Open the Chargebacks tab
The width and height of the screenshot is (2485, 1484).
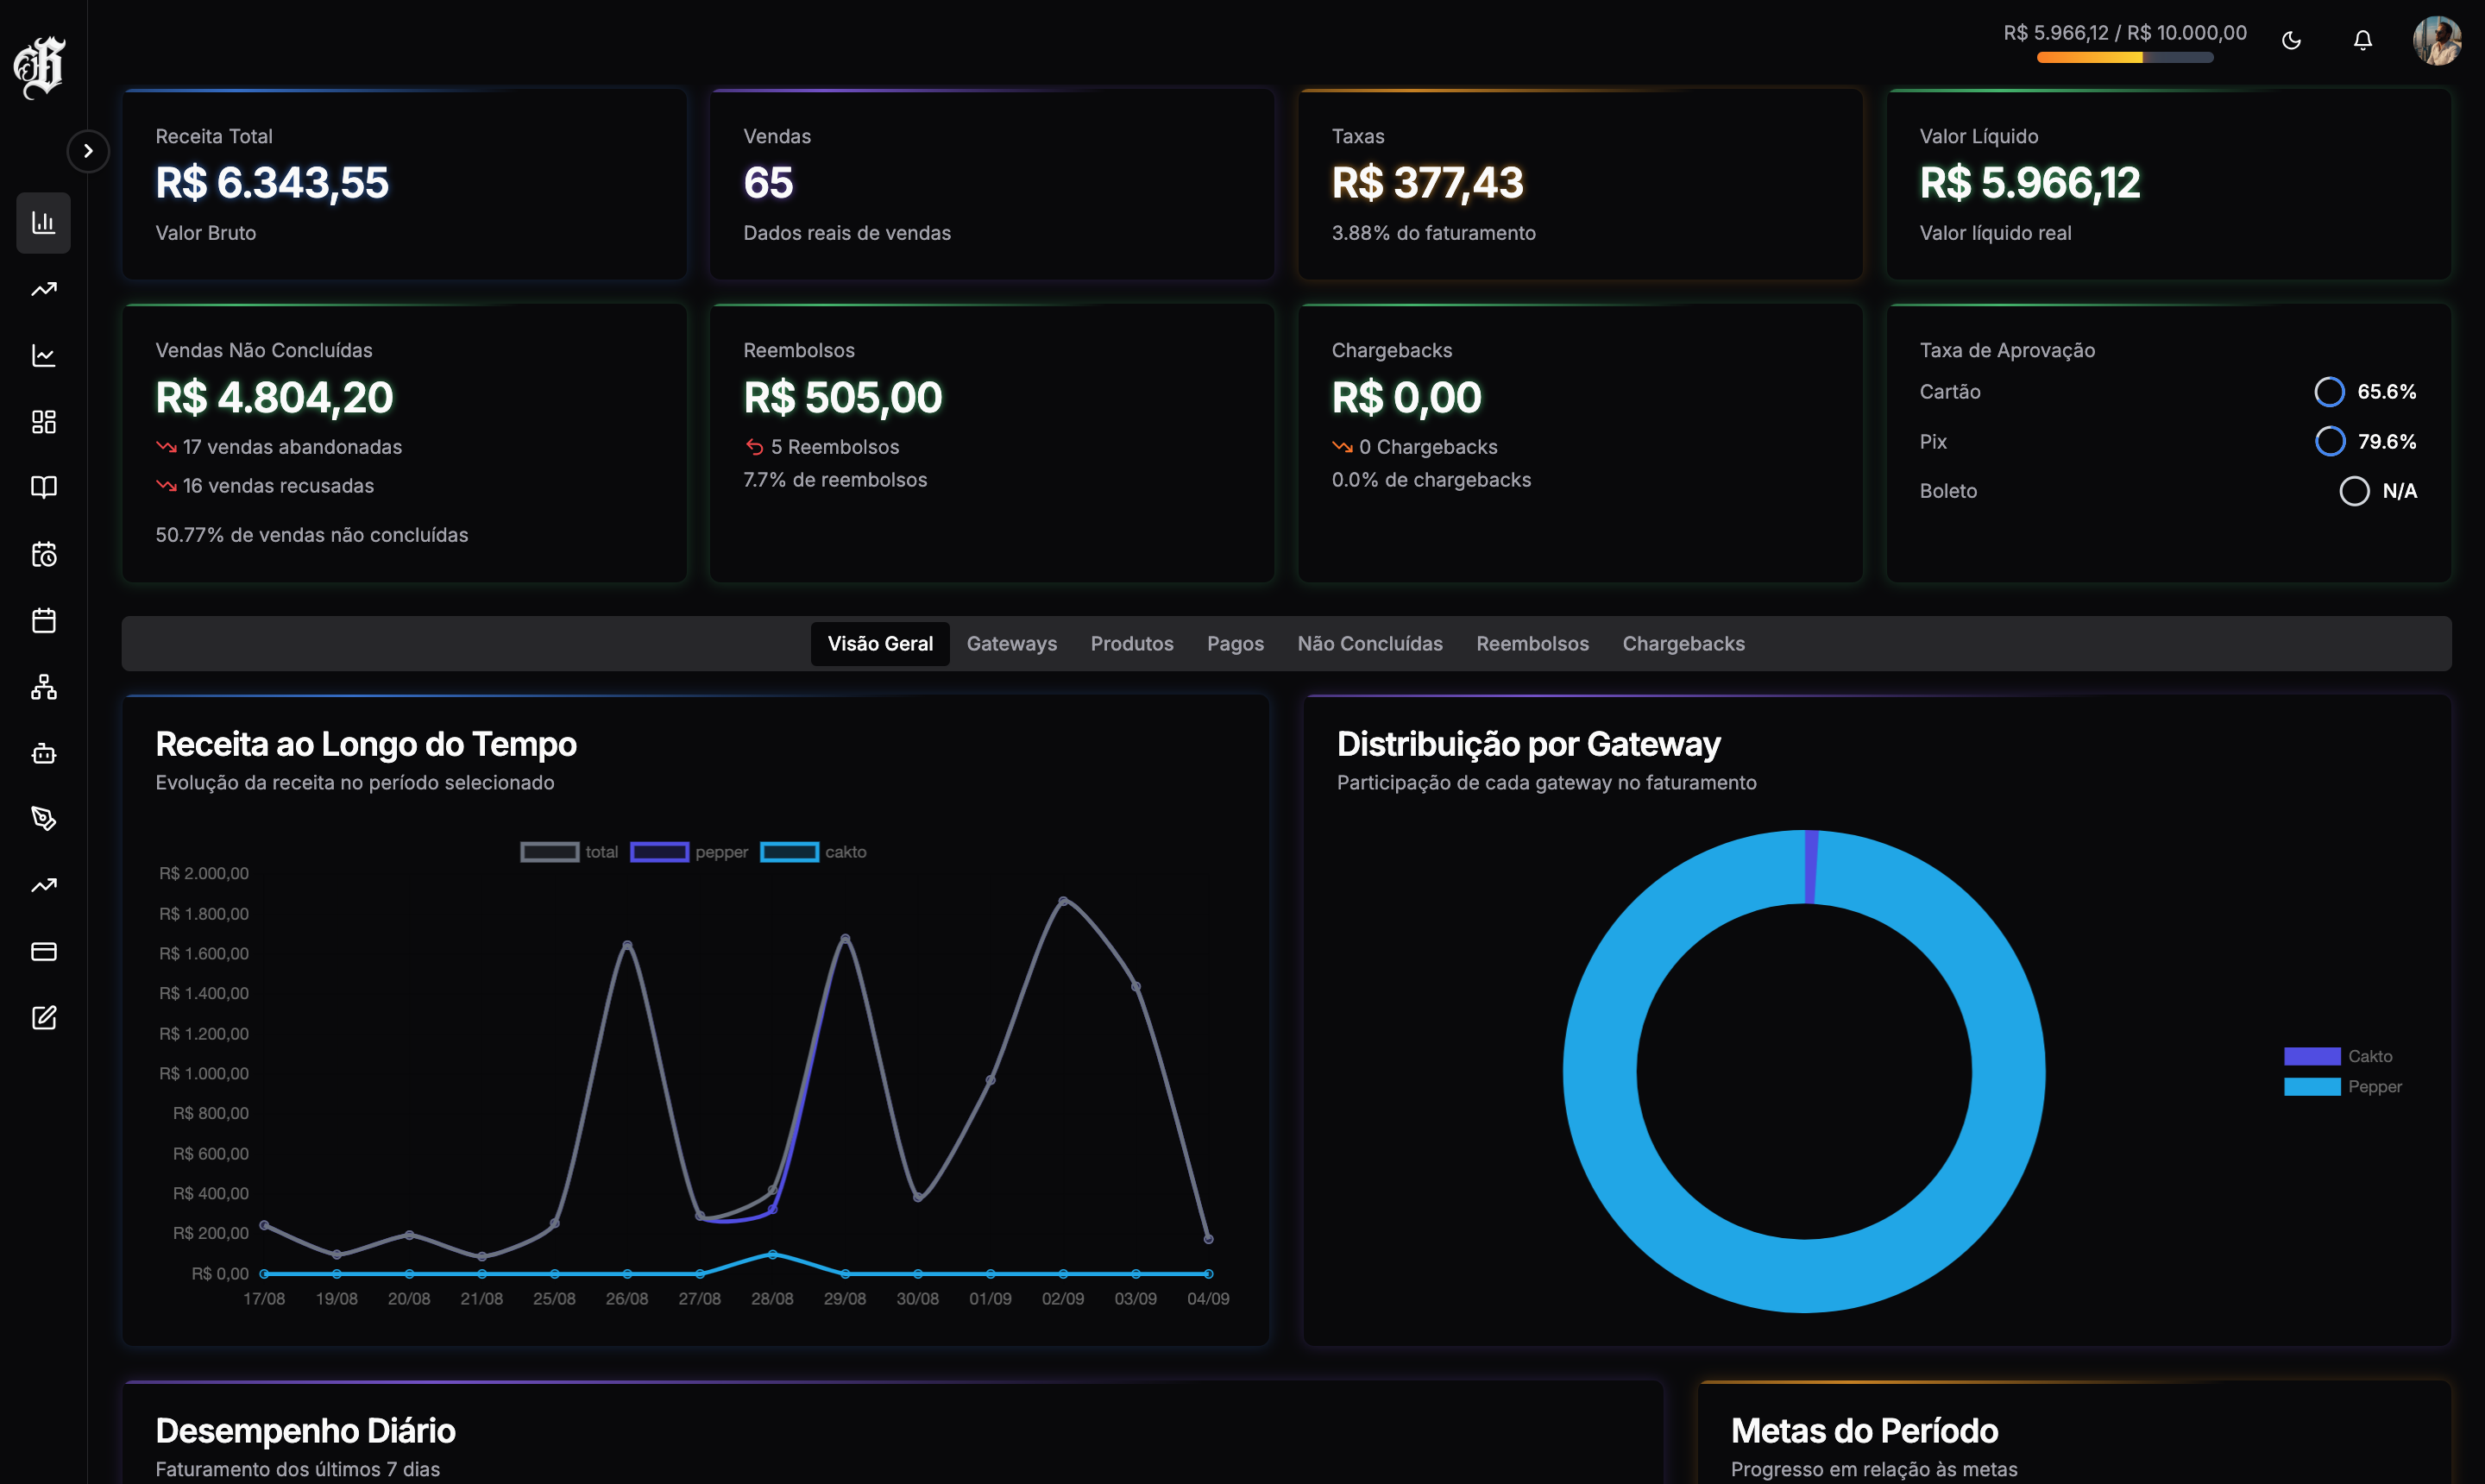point(1683,643)
